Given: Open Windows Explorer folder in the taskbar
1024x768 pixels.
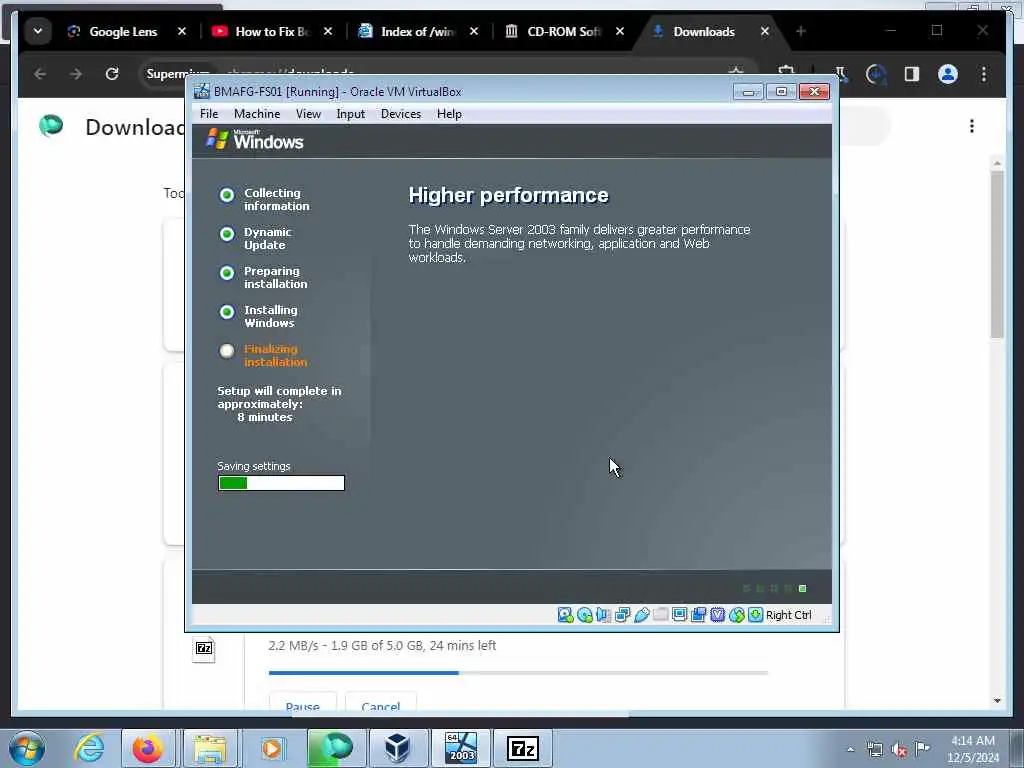Looking at the screenshot, I should [210, 748].
